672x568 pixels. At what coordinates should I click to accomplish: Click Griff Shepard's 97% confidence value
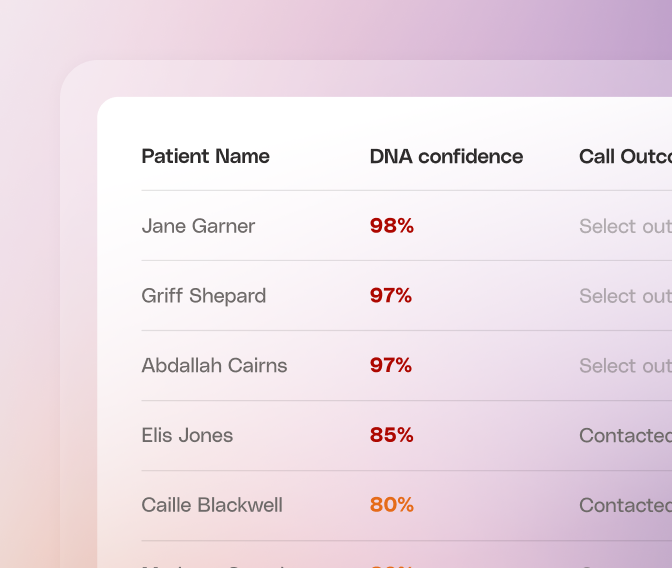(x=391, y=295)
